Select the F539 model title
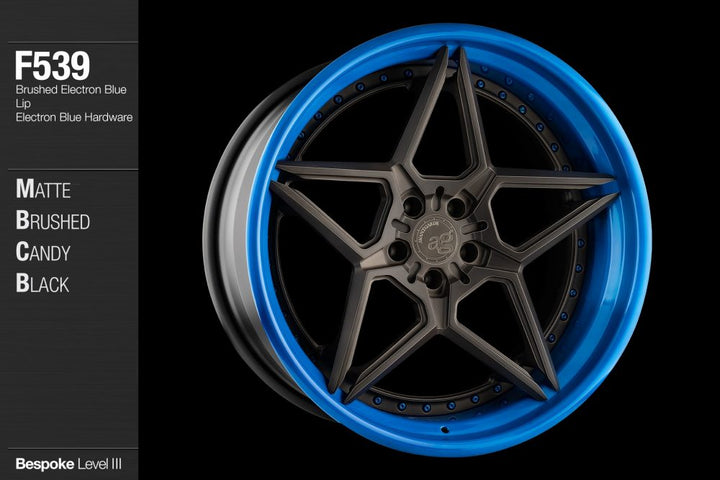 pos(52,66)
